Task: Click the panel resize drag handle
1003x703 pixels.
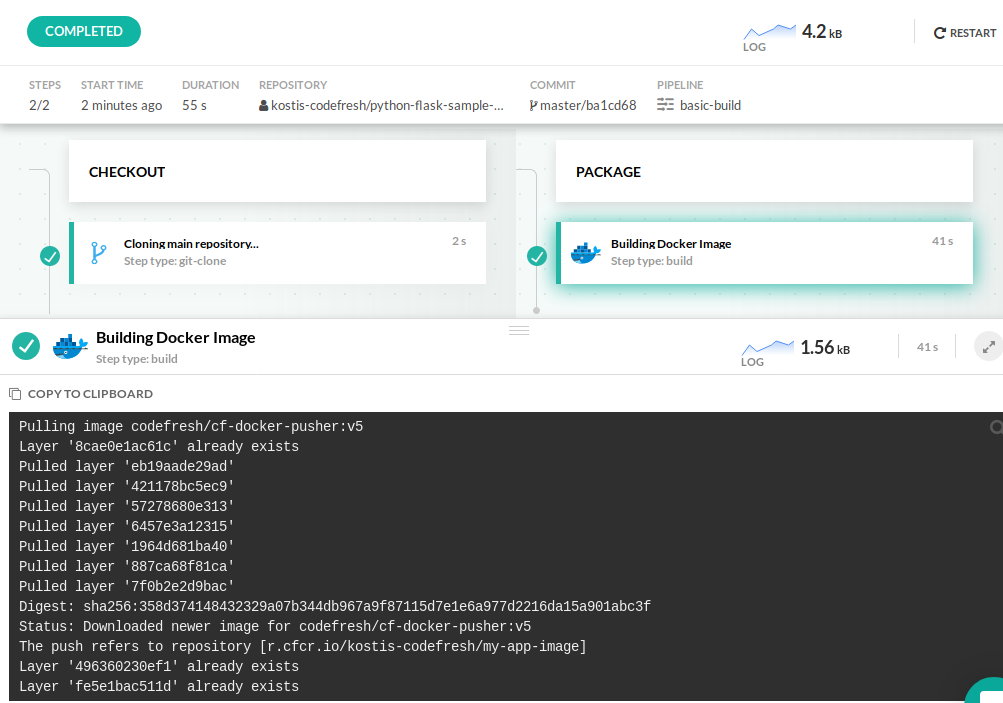Action: [x=519, y=330]
